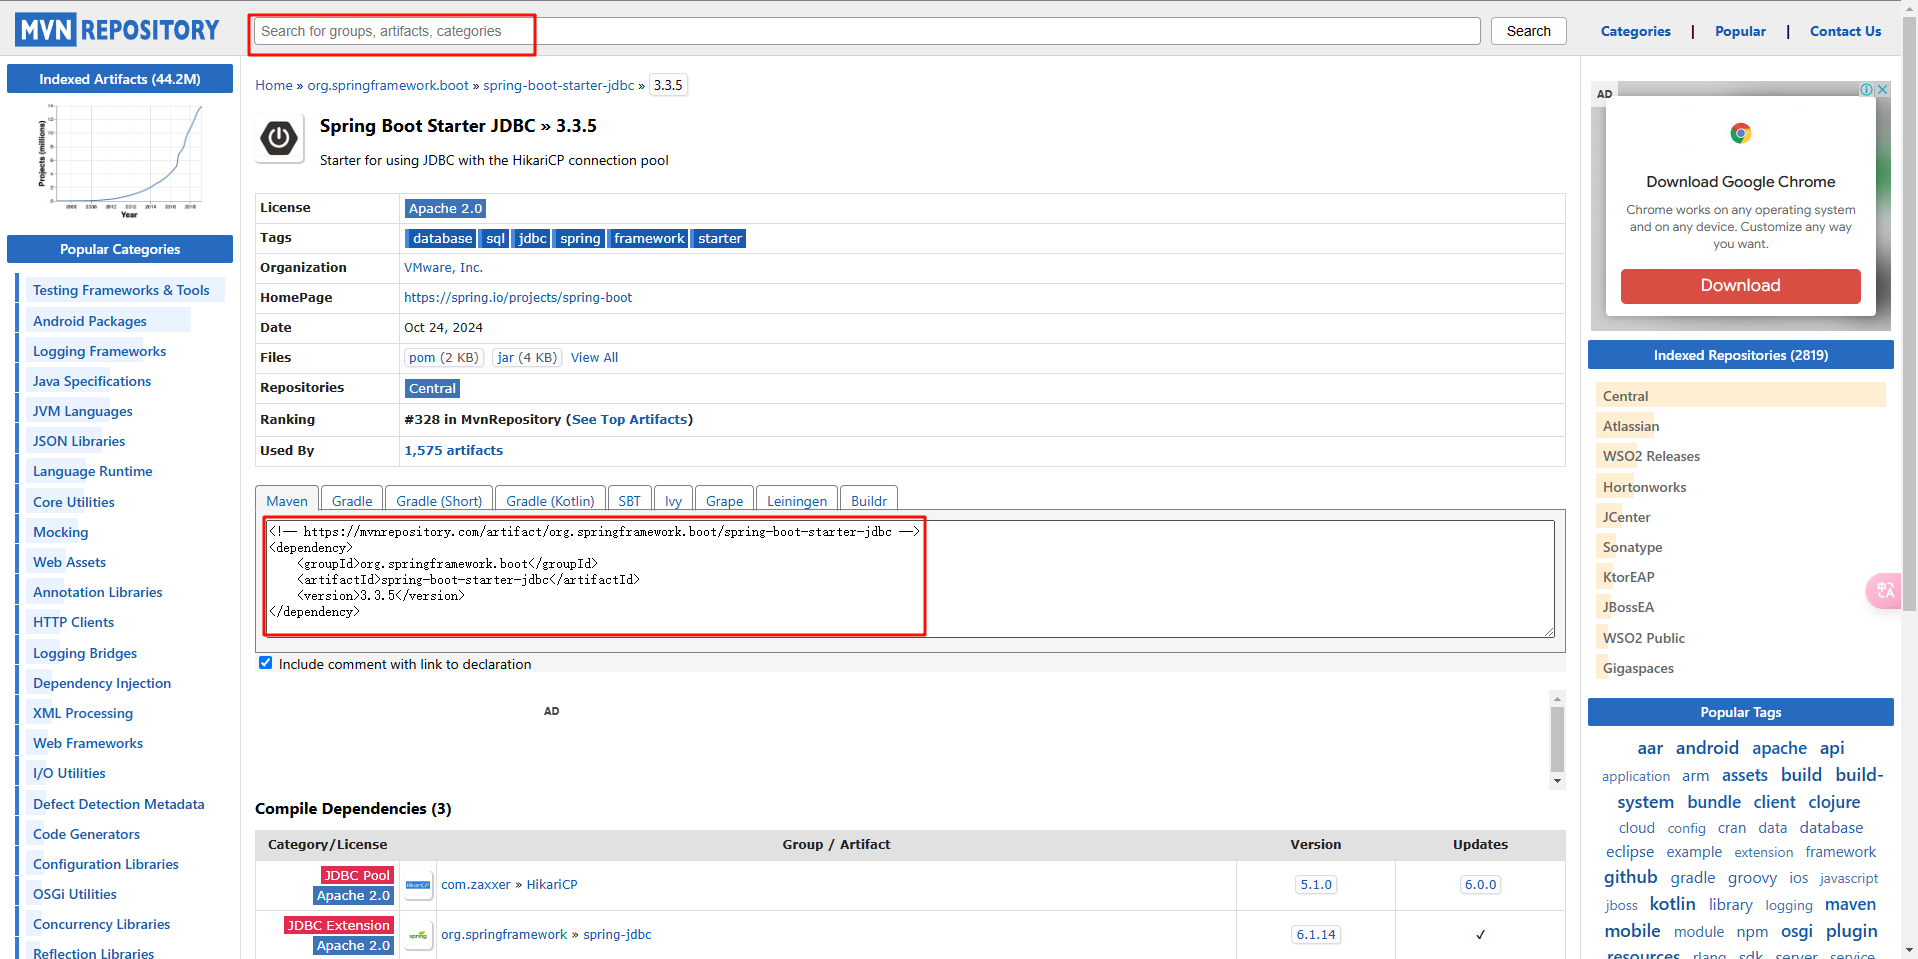This screenshot has width=1918, height=959.
Task: Click the Home breadcrumb link
Action: point(274,85)
